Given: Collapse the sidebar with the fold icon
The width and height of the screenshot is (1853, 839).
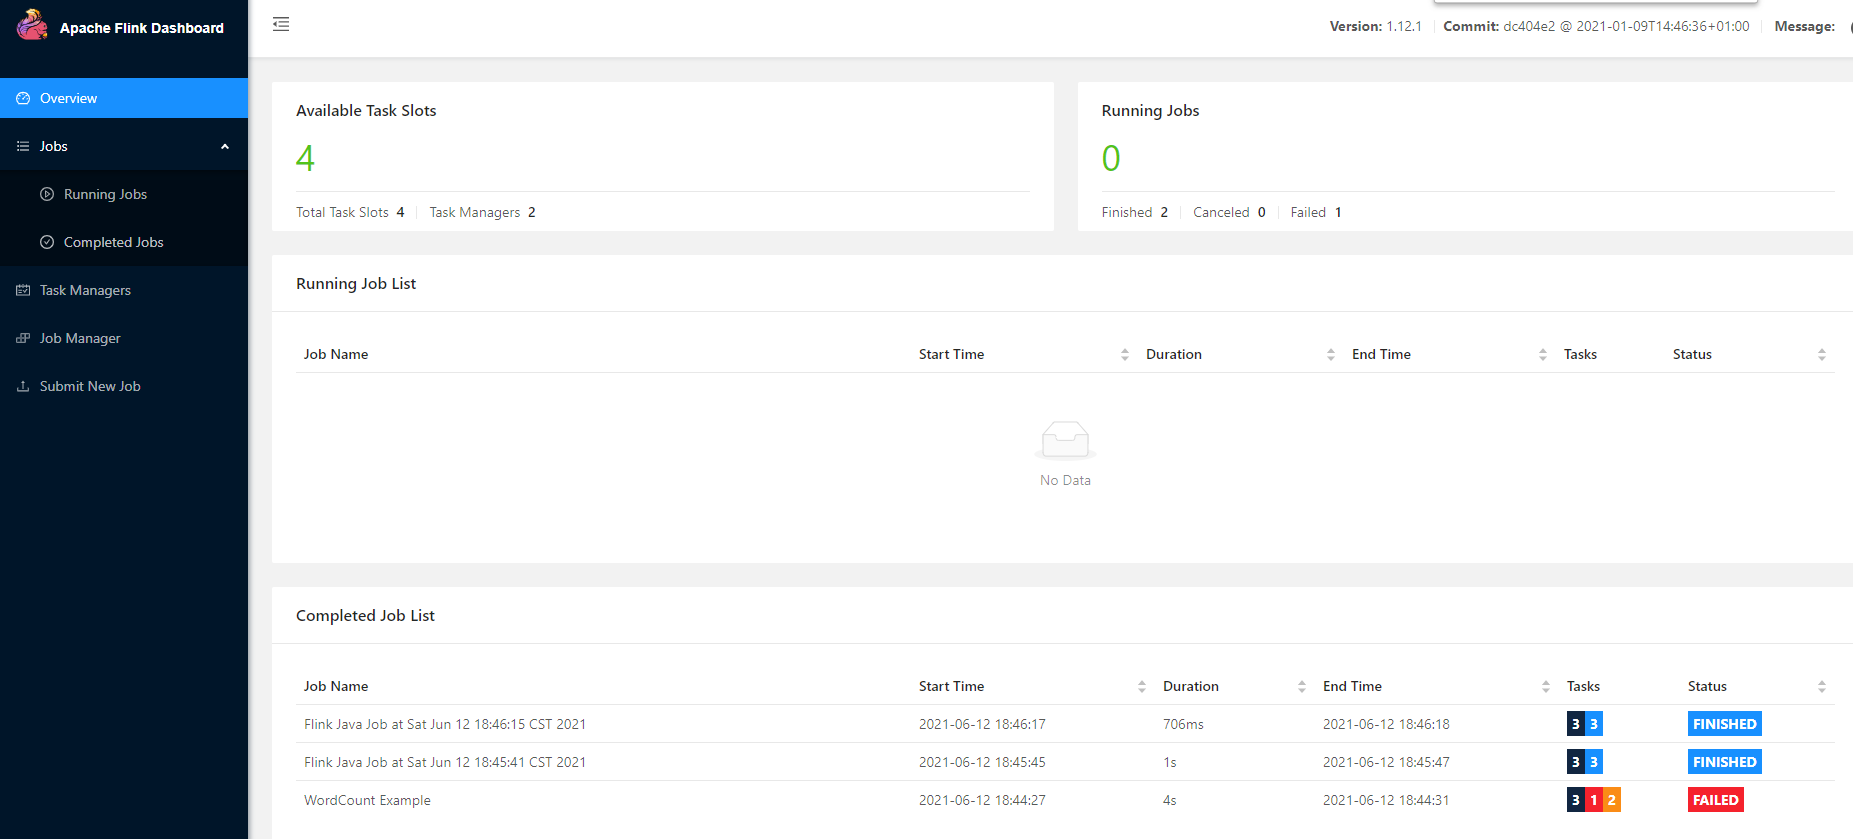Looking at the screenshot, I should (281, 24).
